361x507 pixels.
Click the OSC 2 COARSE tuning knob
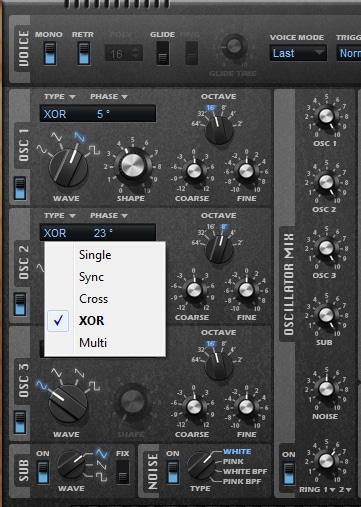tap(194, 290)
